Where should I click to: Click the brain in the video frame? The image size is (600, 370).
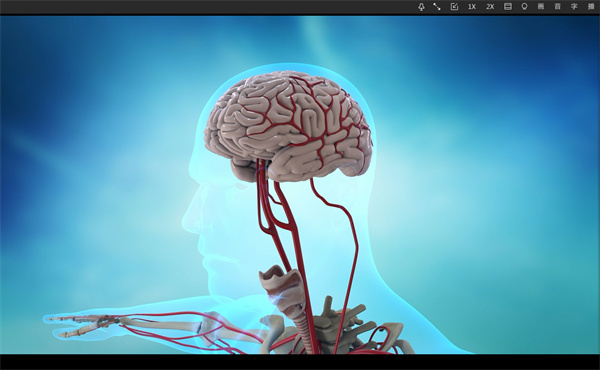click(289, 126)
